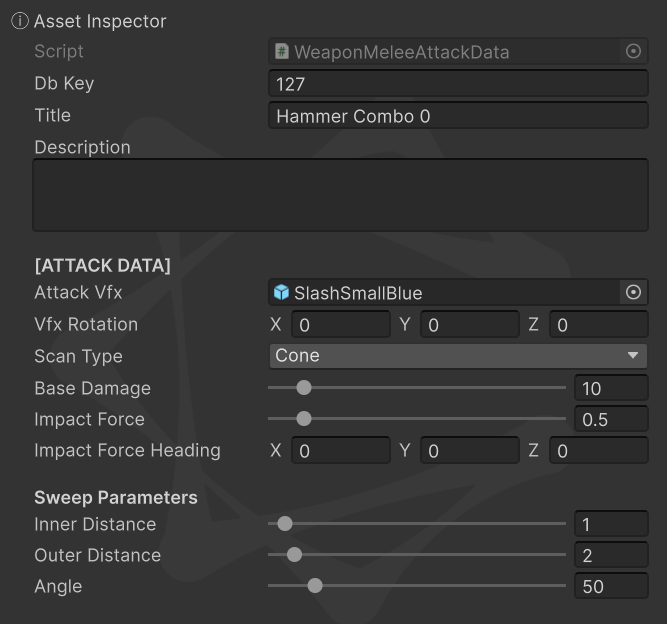Click the Inner Distance slider handle

[x=285, y=523]
